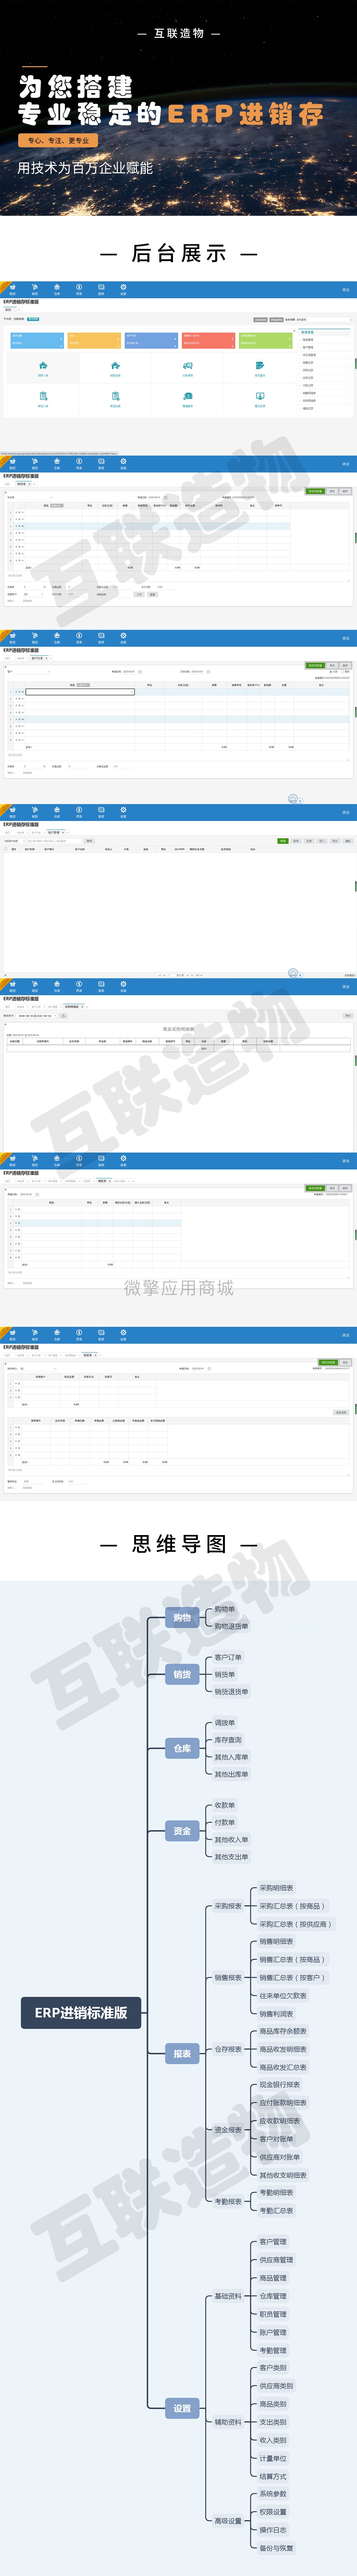Click the 商品收发明细表 leaf

coord(283,2049)
